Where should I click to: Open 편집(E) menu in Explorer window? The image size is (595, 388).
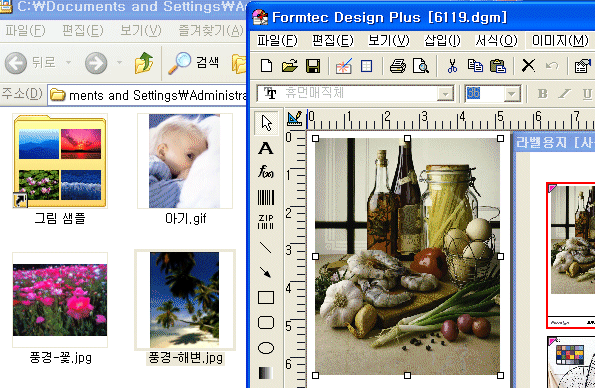[82, 30]
